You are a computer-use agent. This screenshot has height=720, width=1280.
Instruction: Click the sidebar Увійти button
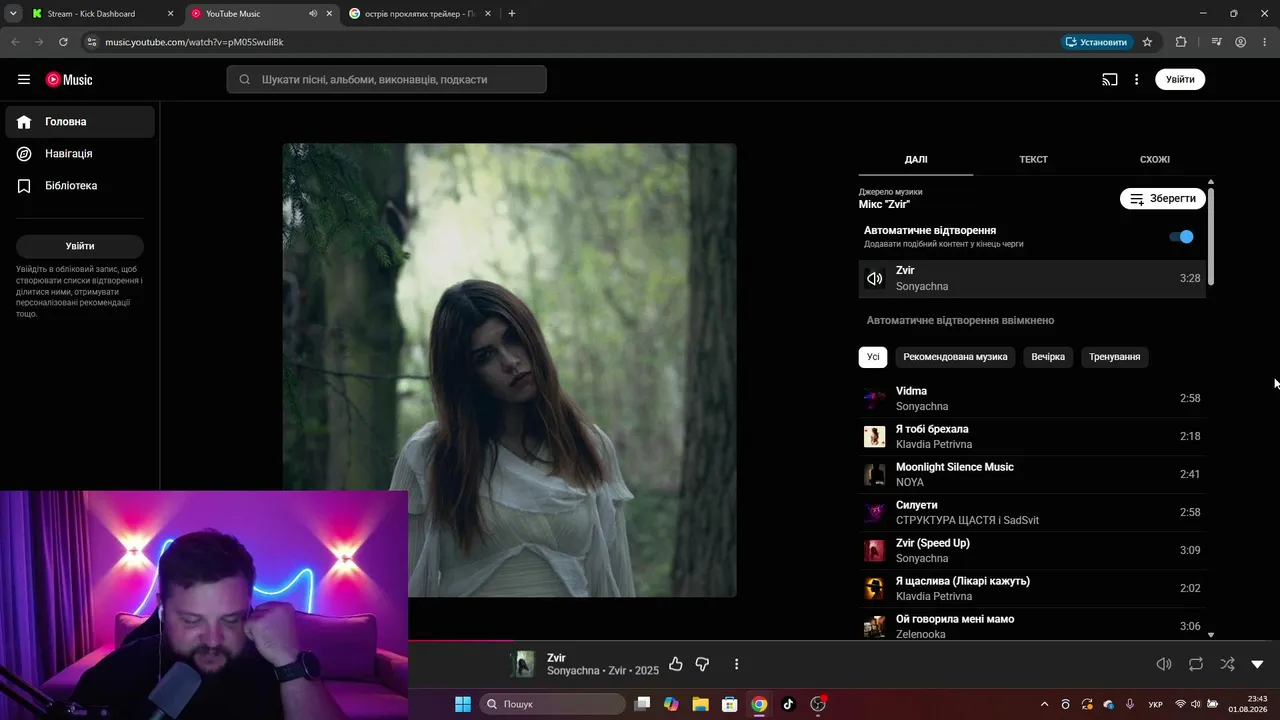80,246
